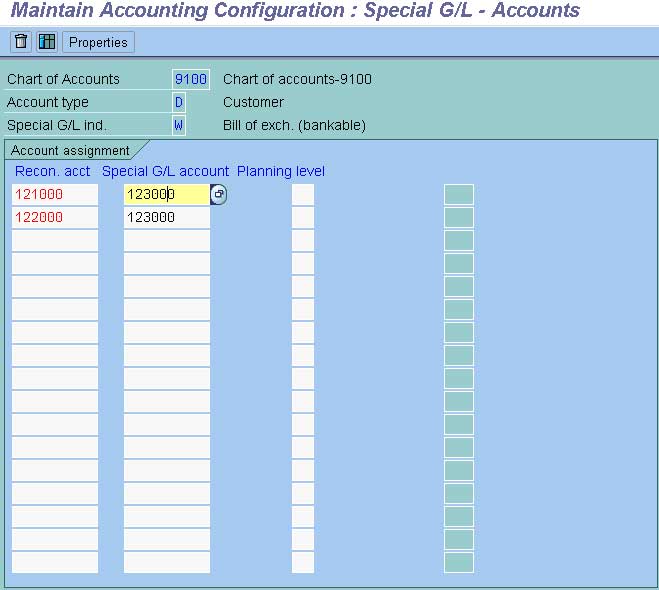659x590 pixels.
Task: Click the Special G/L ind. W field
Action: coord(179,125)
